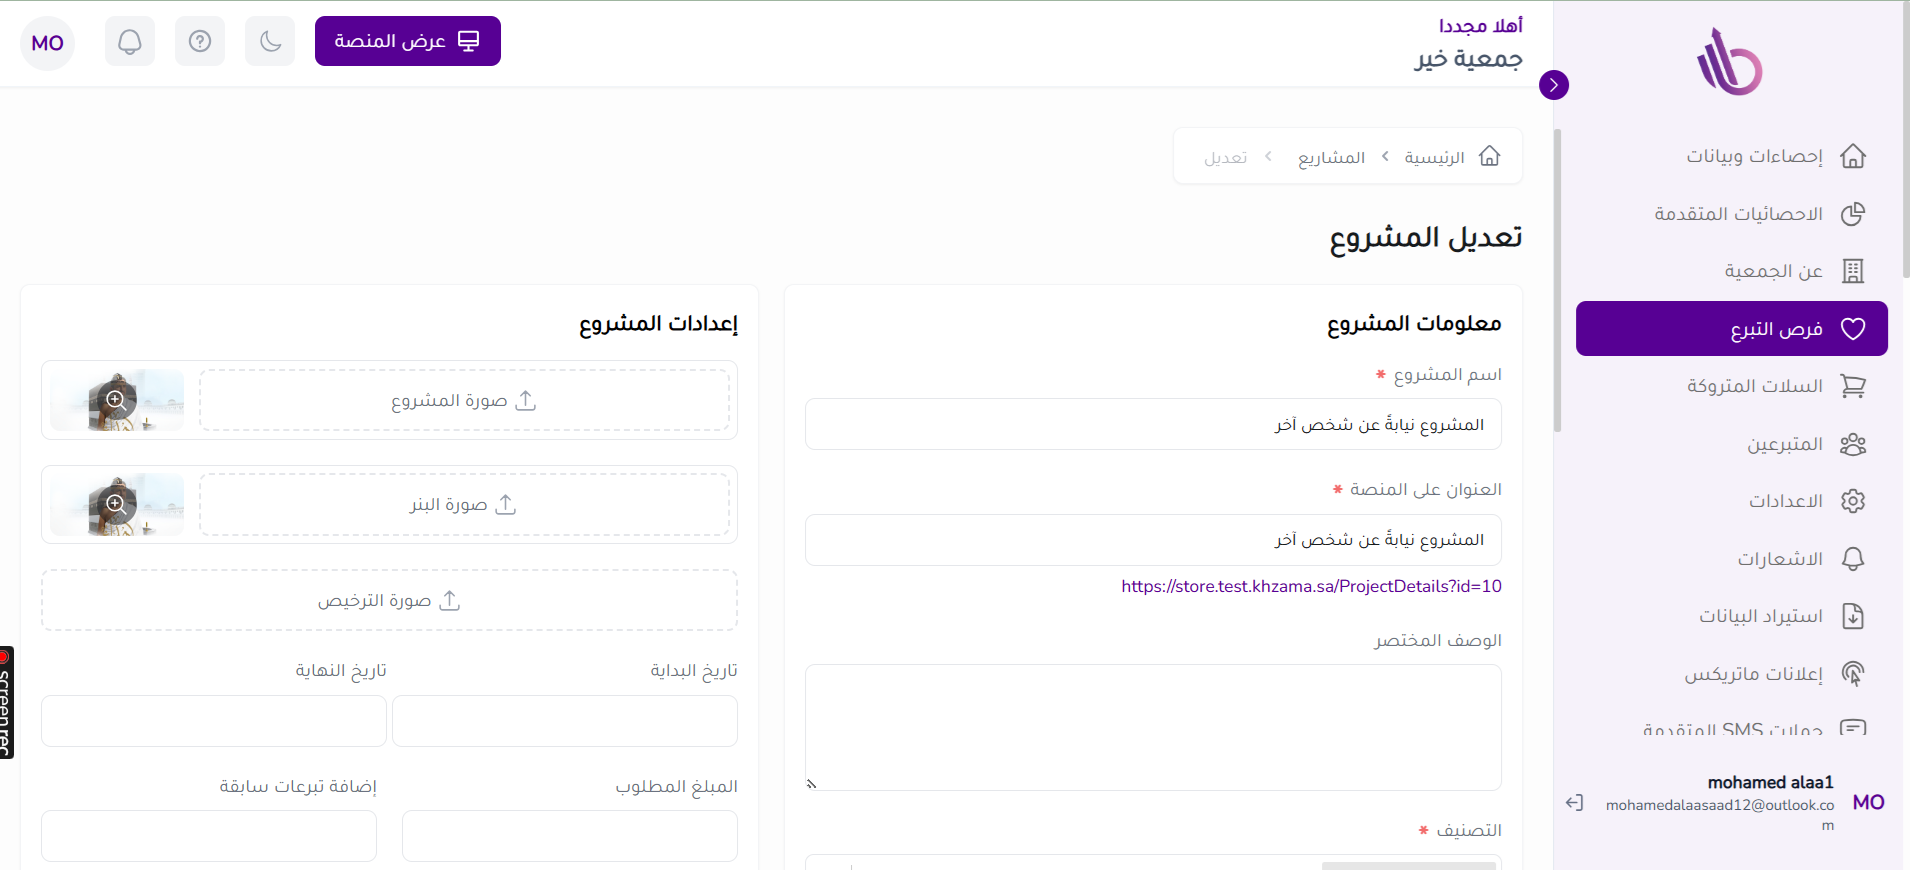Click the عرض المنصة button
Screen dimensions: 1910x870
407,41
